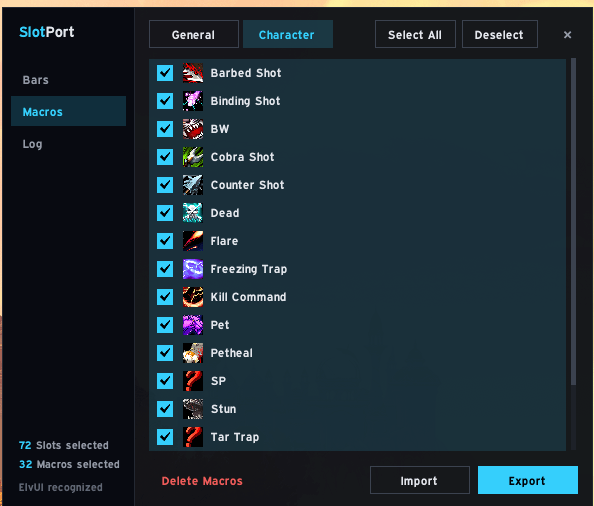Open the Character tab
The image size is (594, 506).
click(288, 34)
